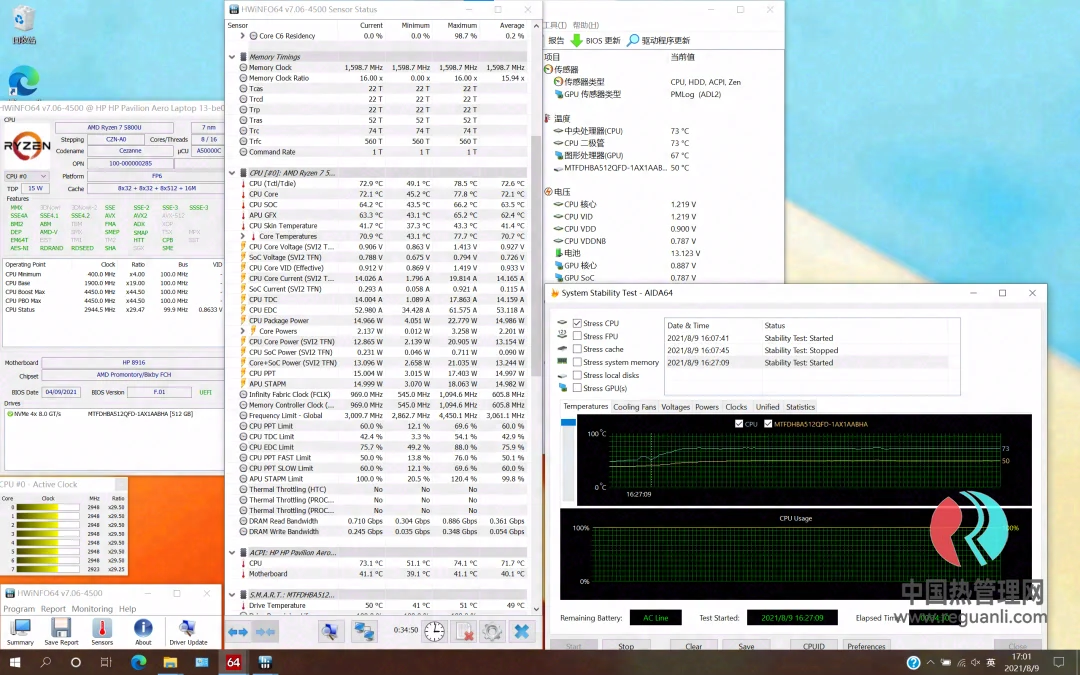Image resolution: width=1080 pixels, height=675 pixels.
Task: Open the notification center icon
Action: pyautogui.click(x=1059, y=663)
